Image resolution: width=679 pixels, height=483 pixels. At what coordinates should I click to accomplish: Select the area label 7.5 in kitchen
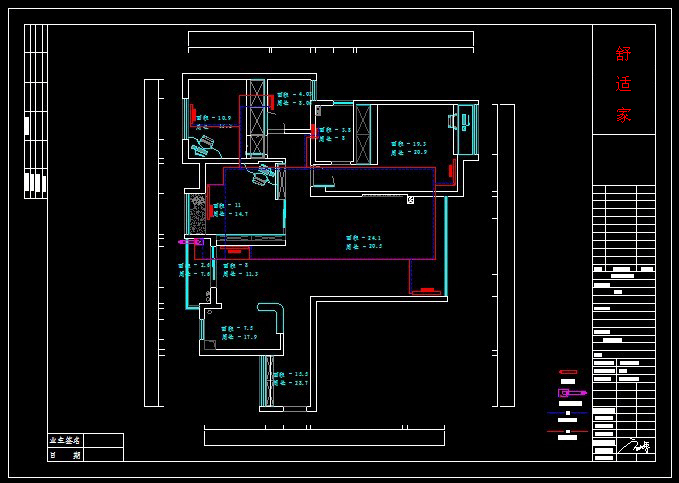click(237, 328)
